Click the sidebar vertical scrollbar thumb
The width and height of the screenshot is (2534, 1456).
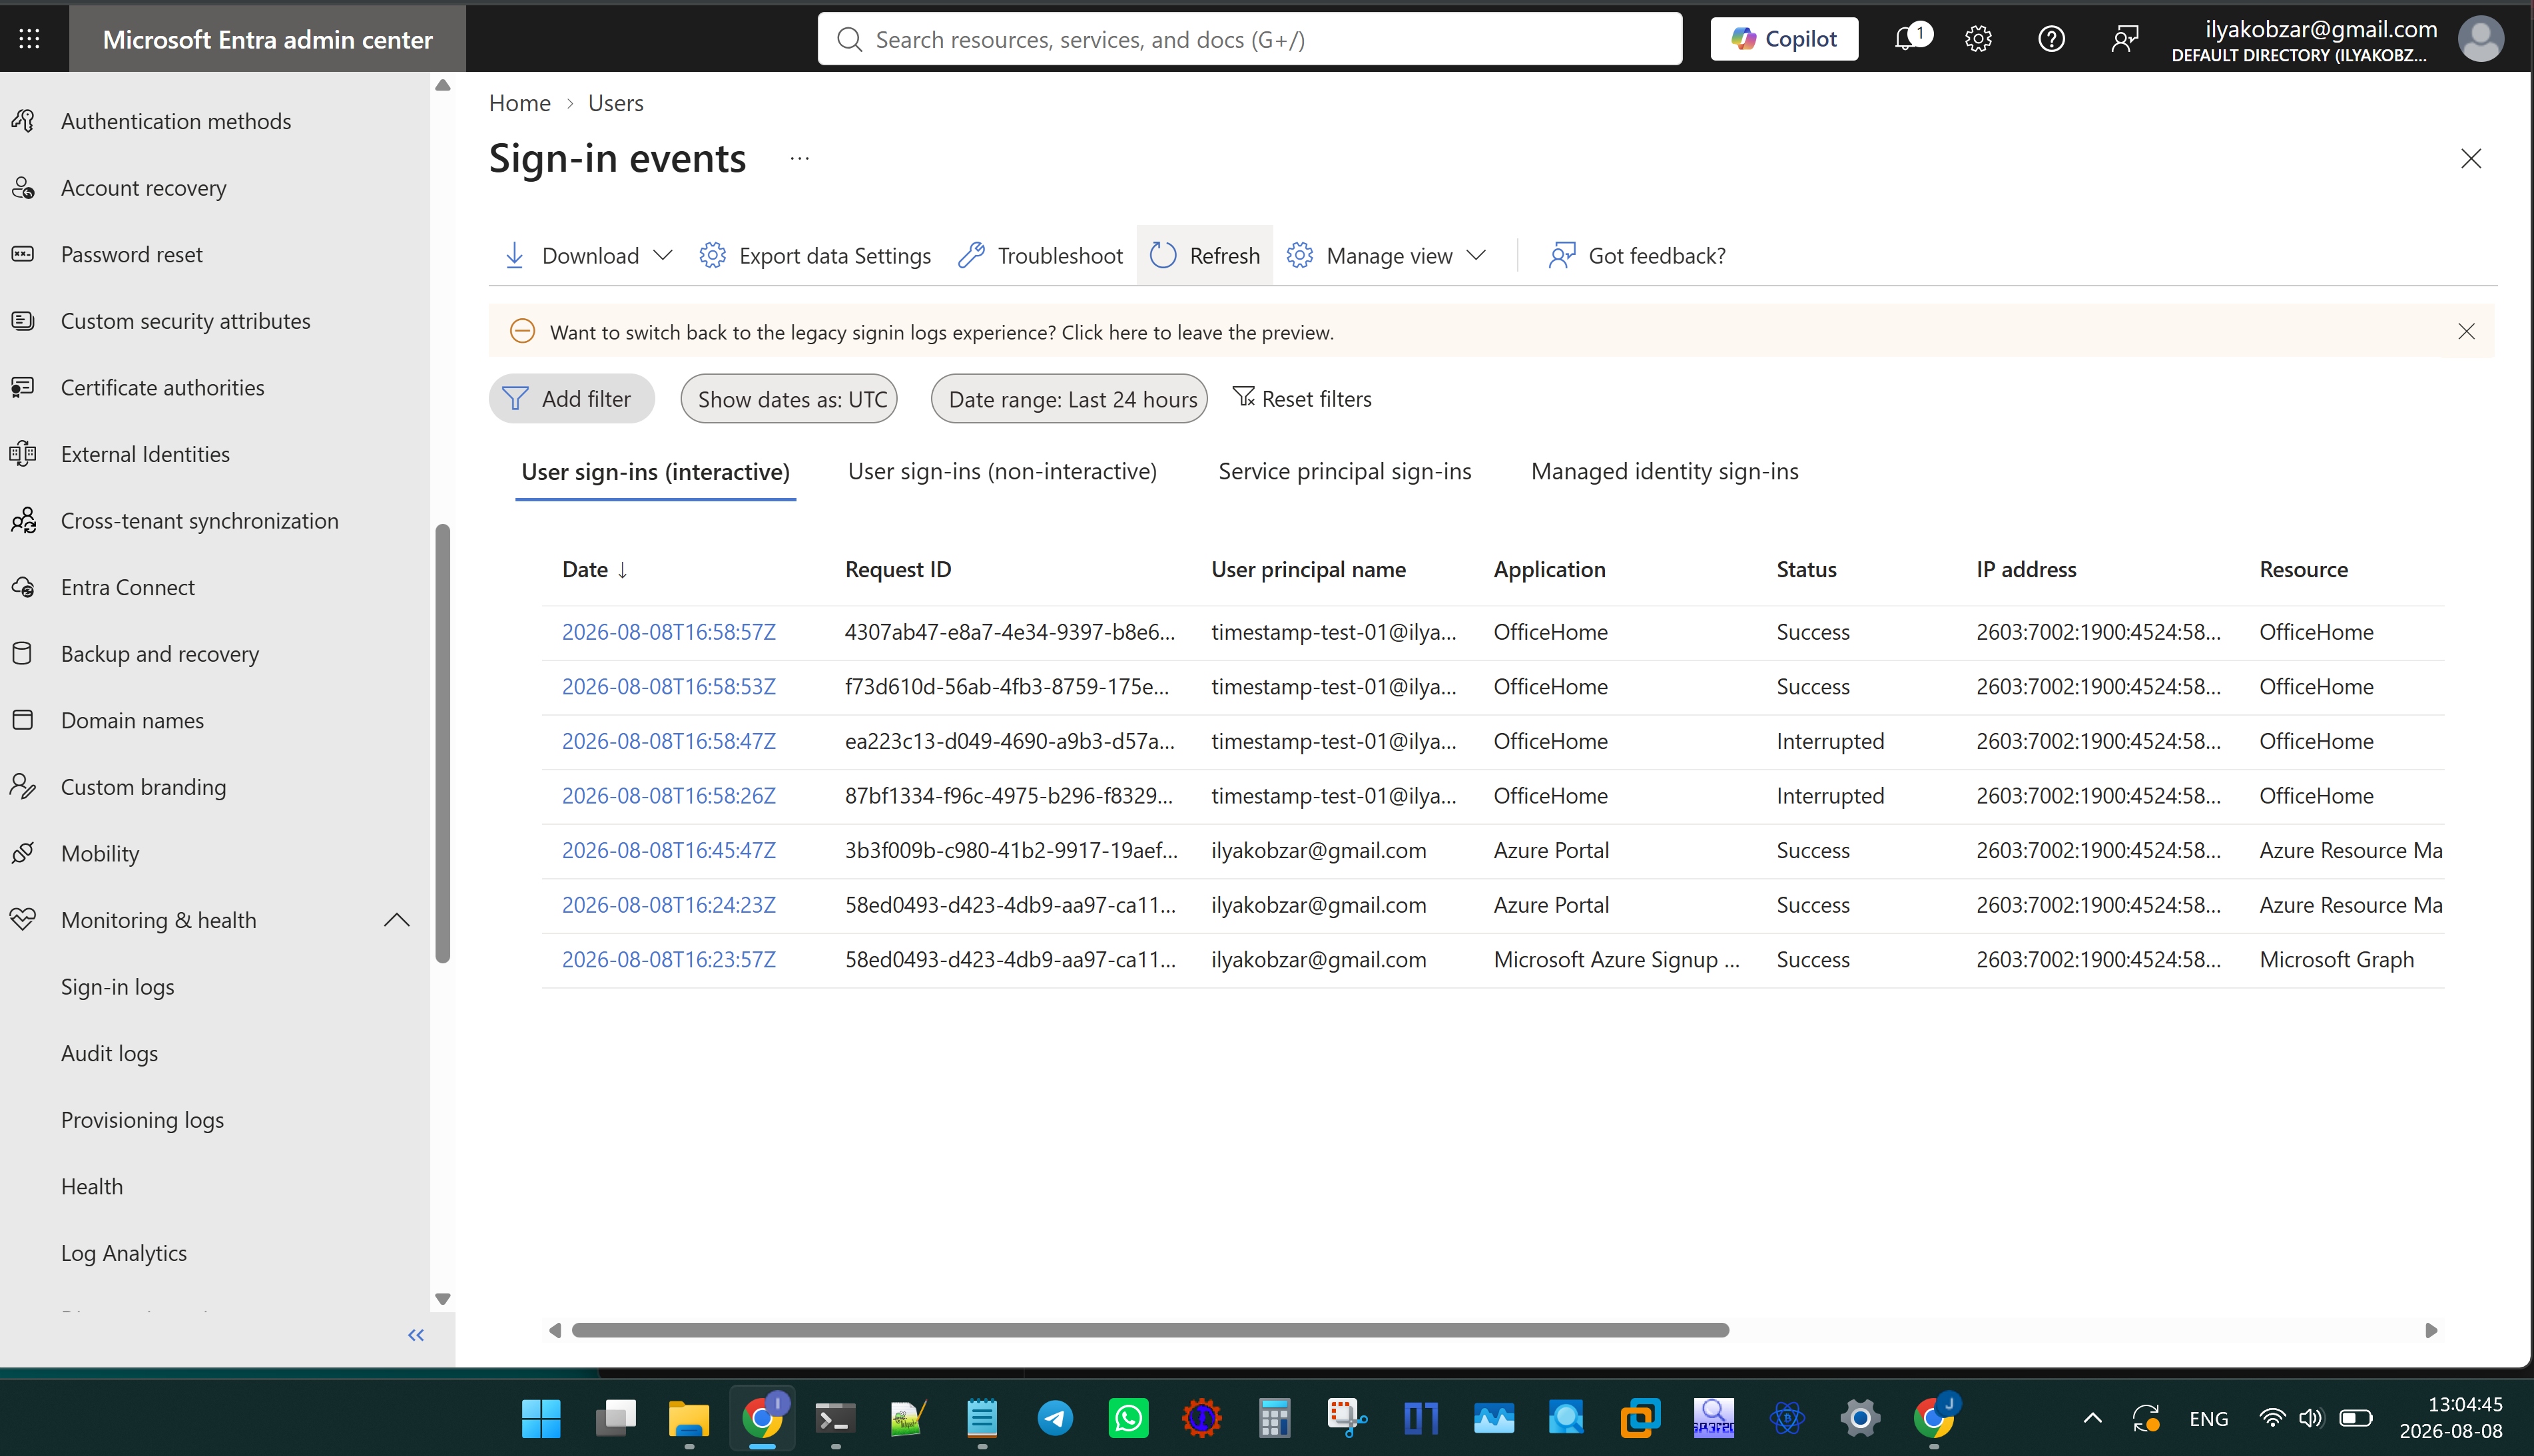(x=443, y=744)
